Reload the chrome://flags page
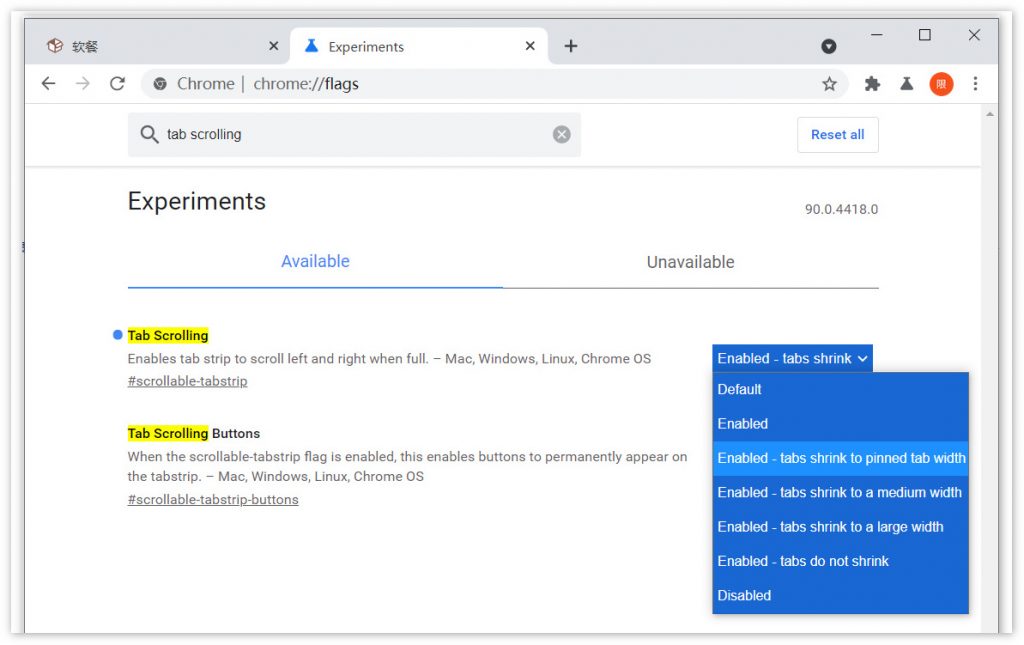This screenshot has width=1024, height=645. (x=117, y=84)
